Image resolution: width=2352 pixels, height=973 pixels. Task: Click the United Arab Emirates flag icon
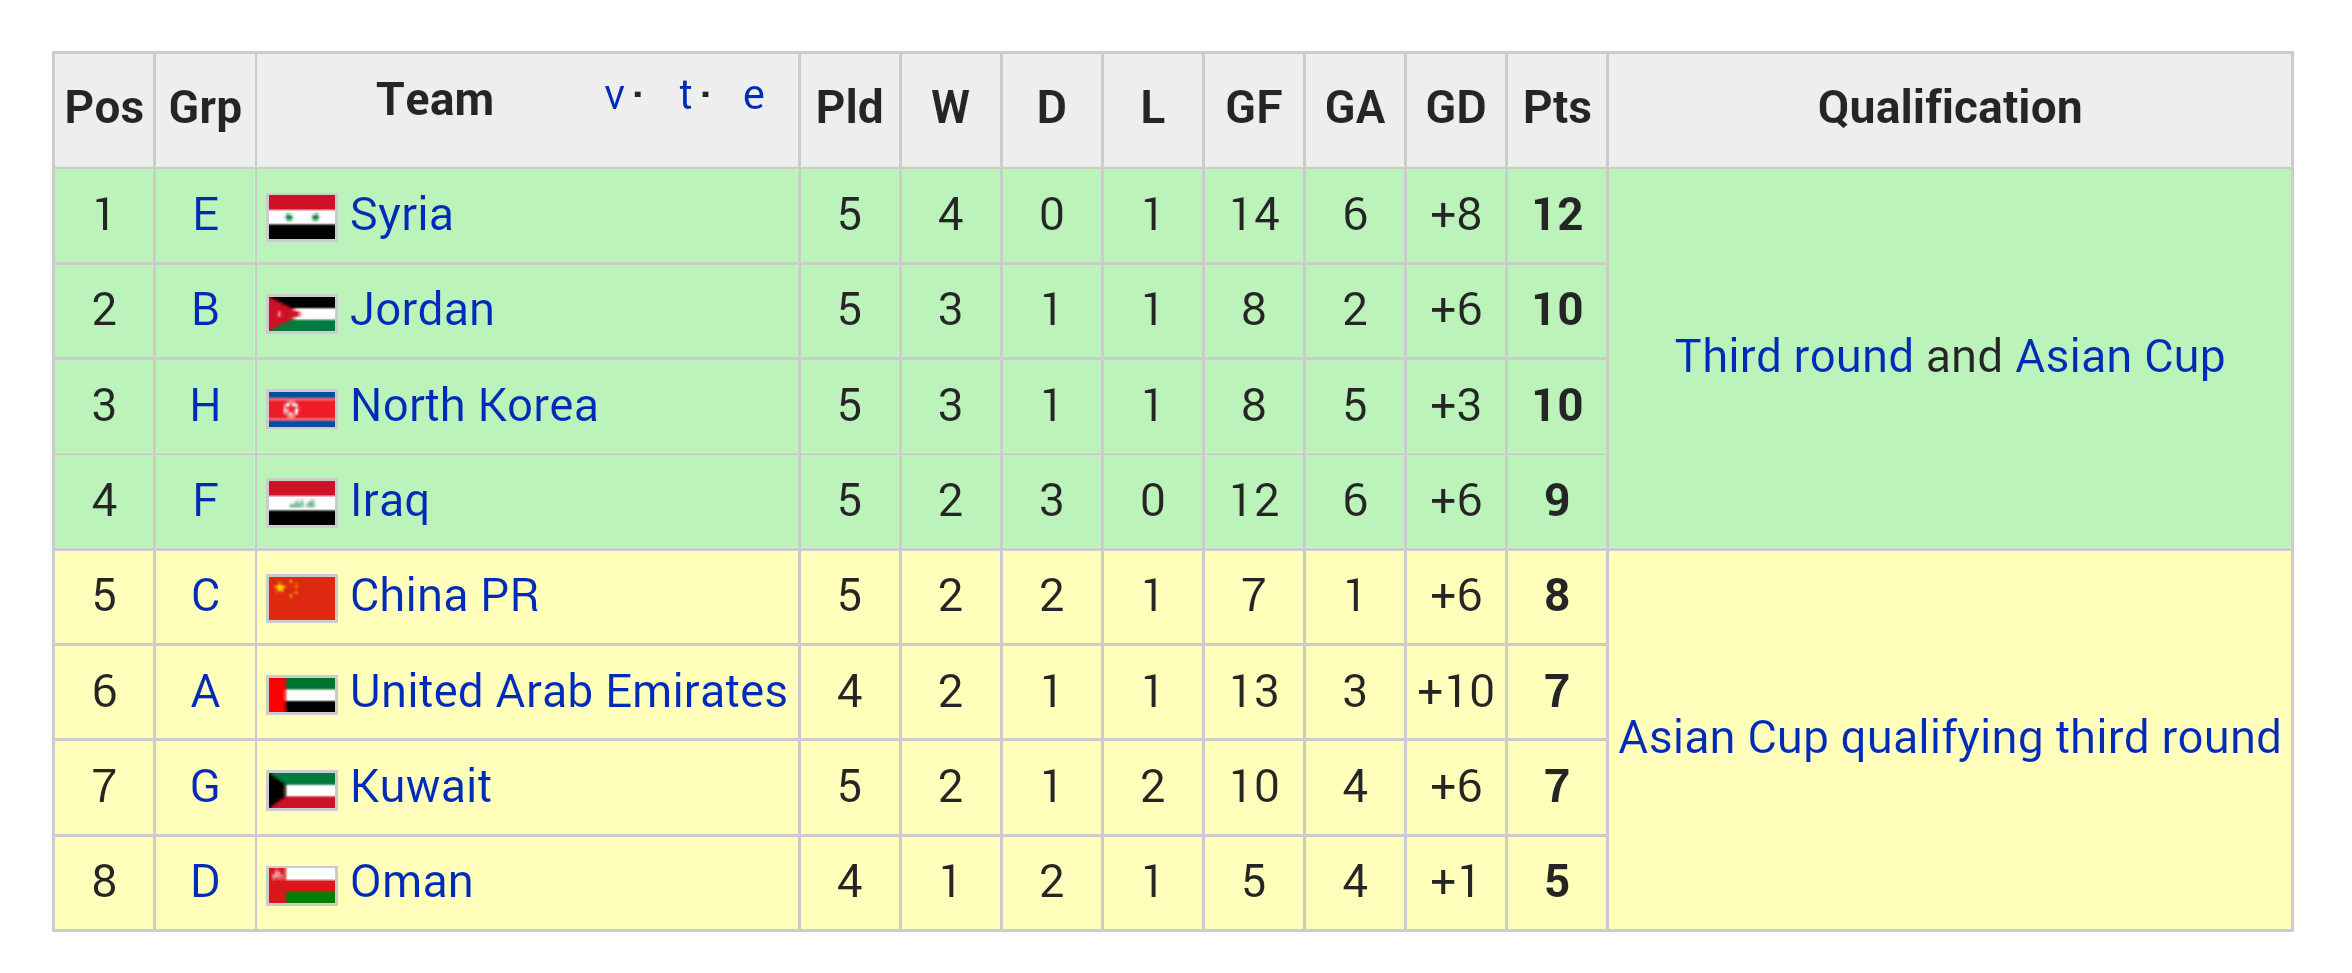(x=301, y=694)
